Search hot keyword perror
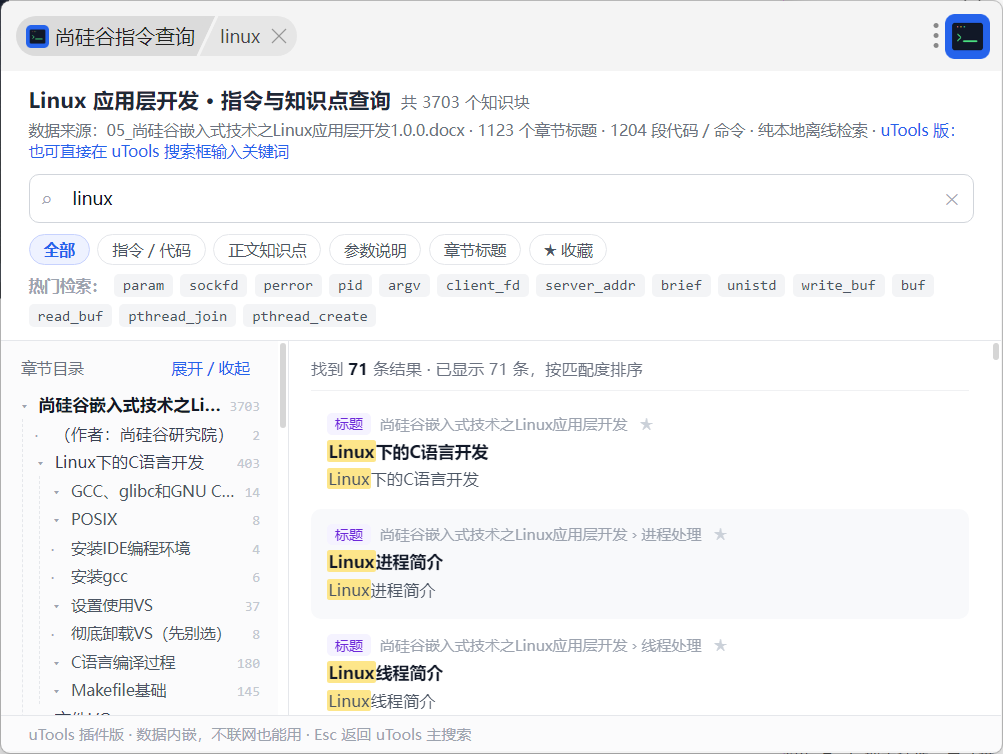Image resolution: width=1003 pixels, height=754 pixels. click(288, 285)
